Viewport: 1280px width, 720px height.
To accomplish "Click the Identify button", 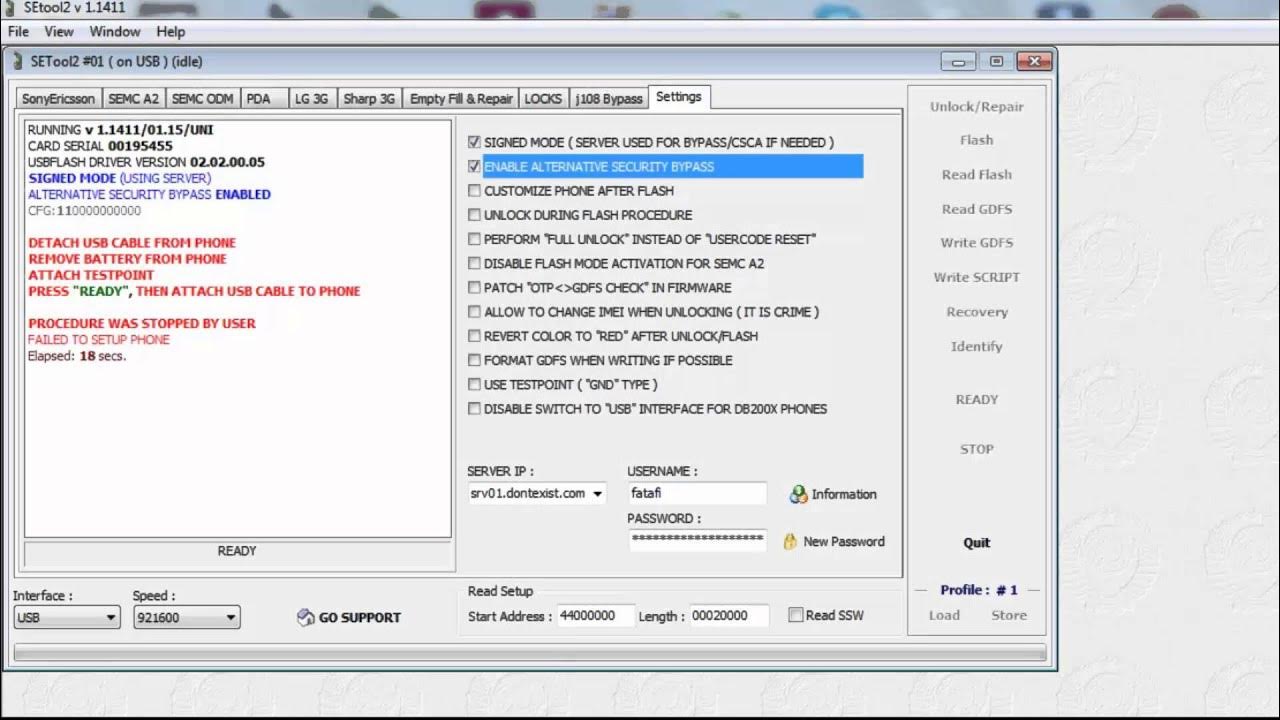I will 977,346.
